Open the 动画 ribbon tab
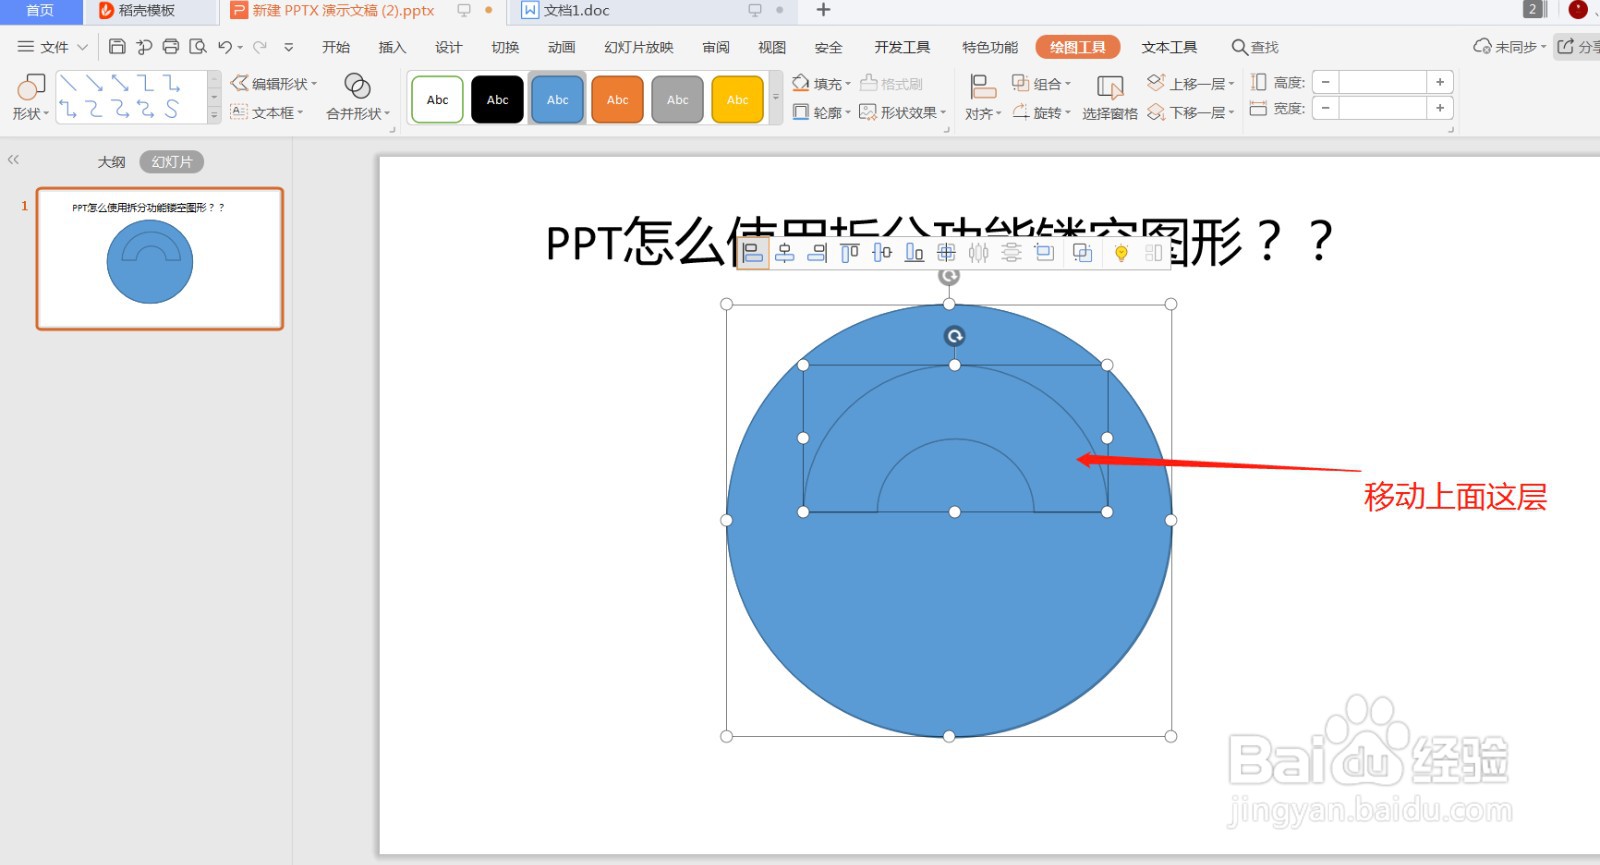 click(562, 47)
